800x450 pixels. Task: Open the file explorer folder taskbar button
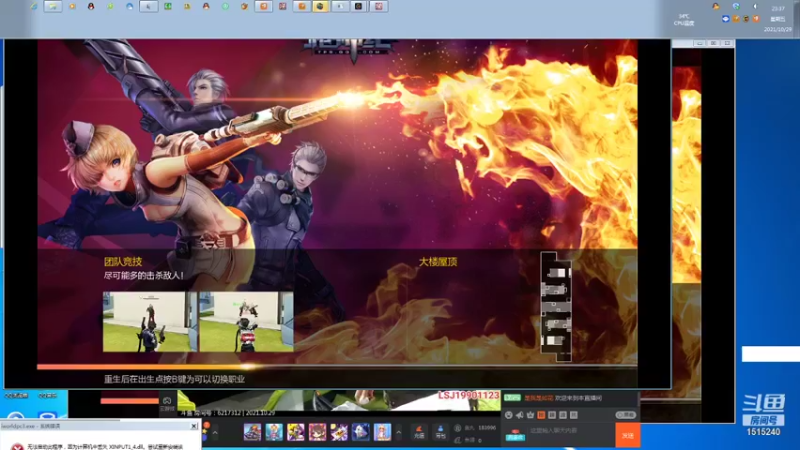tap(53, 6)
